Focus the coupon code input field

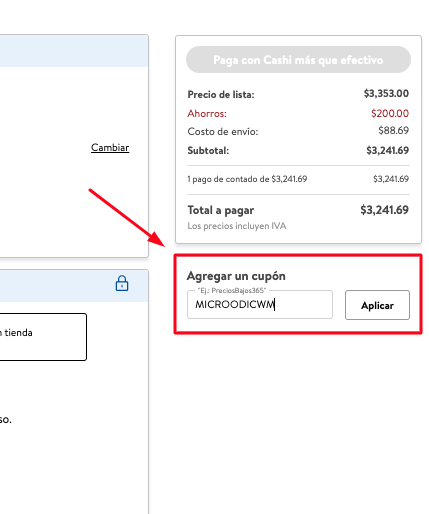point(260,304)
